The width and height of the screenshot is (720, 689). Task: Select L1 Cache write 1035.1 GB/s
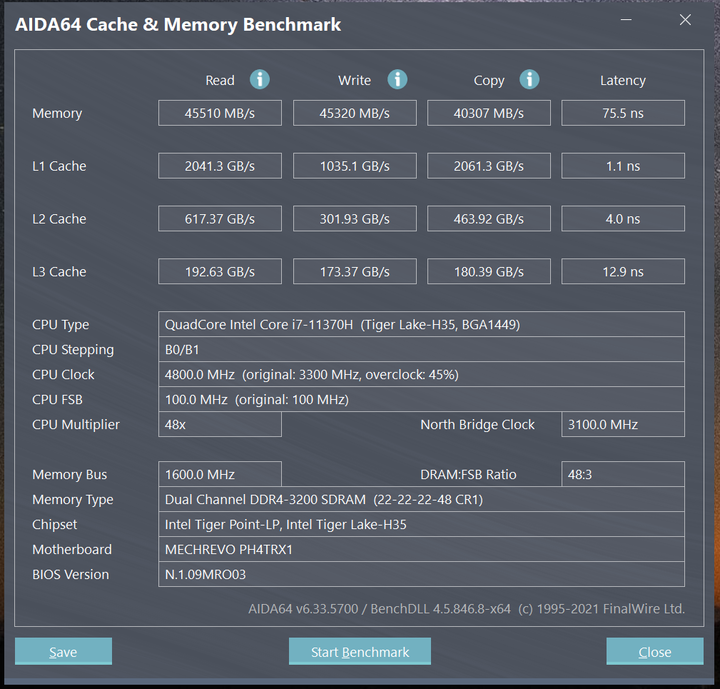click(x=354, y=166)
